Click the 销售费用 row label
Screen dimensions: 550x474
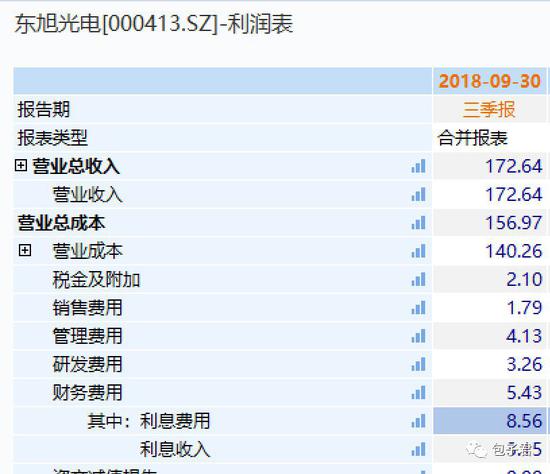[x=88, y=308]
